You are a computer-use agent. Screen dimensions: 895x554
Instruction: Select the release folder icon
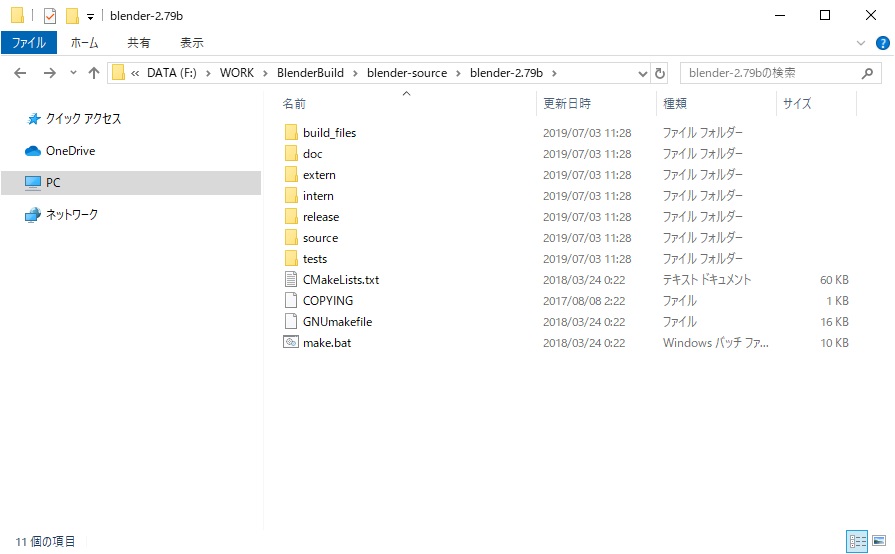click(x=291, y=217)
